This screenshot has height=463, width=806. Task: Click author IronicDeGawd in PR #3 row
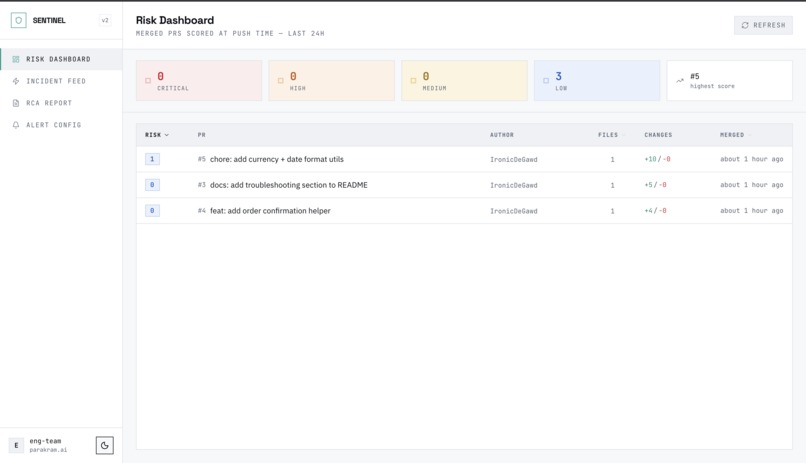coord(514,186)
